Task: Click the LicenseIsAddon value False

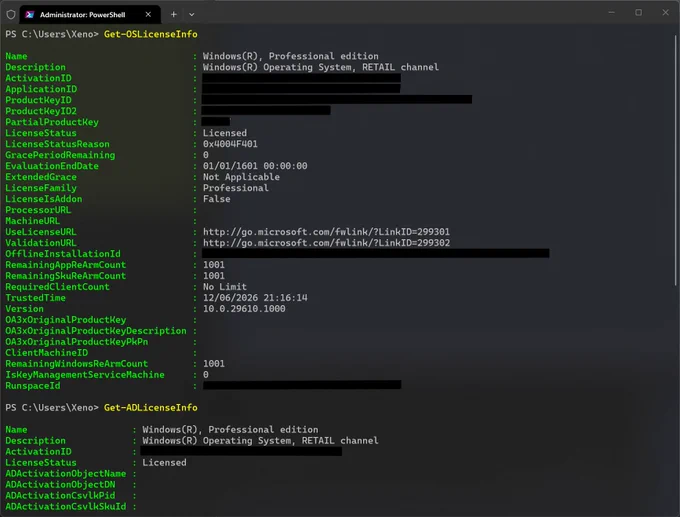Action: (216, 199)
